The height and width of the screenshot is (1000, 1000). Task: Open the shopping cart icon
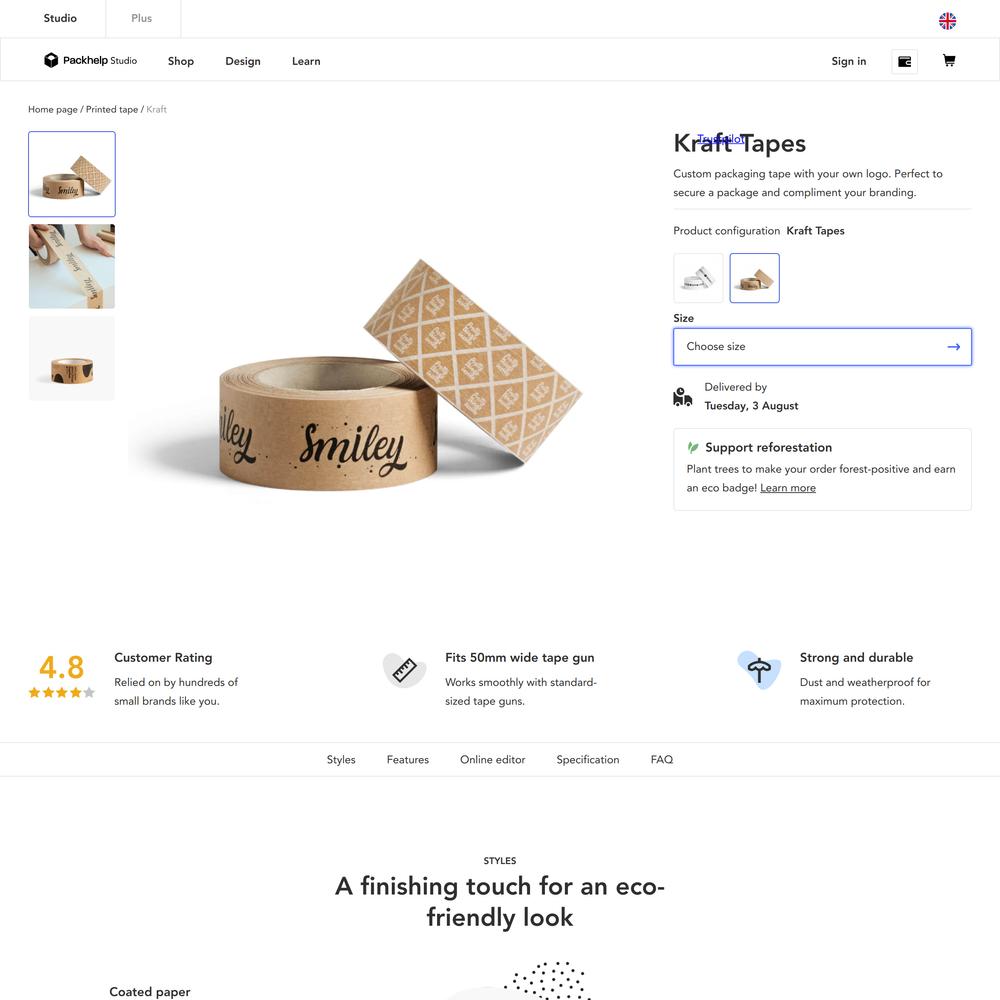click(948, 61)
